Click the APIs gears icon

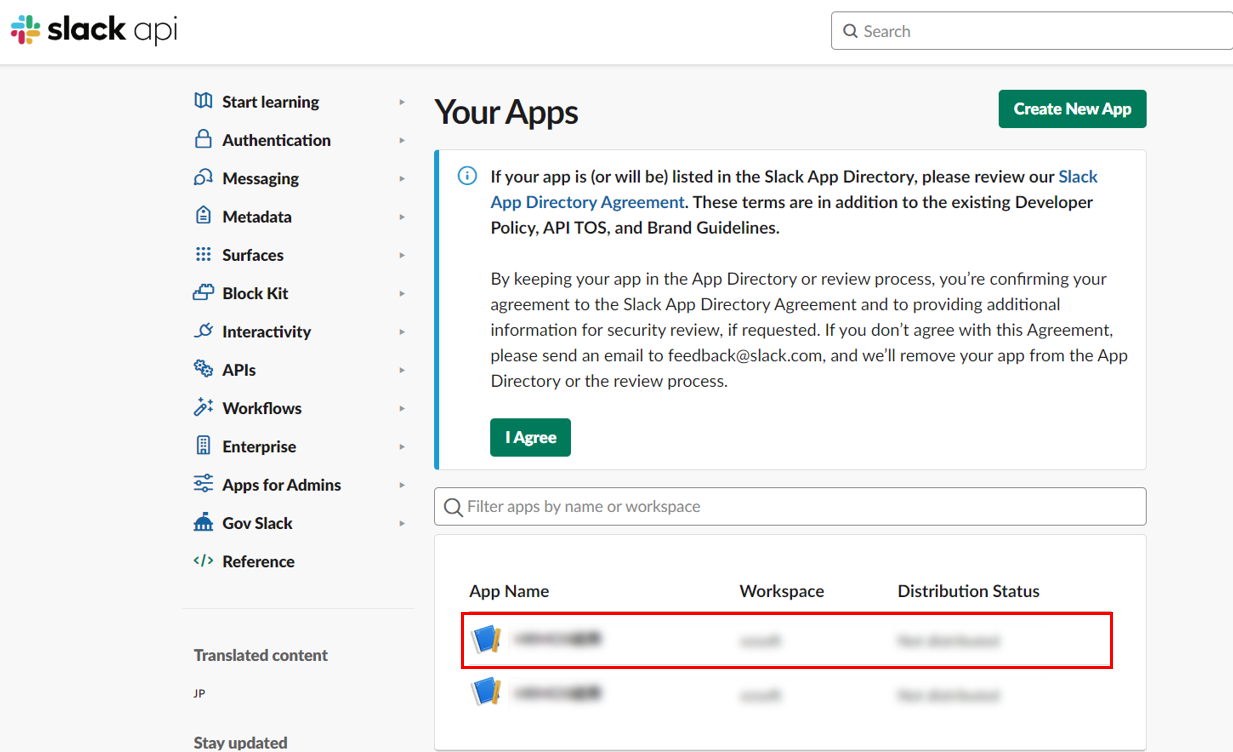pos(203,369)
